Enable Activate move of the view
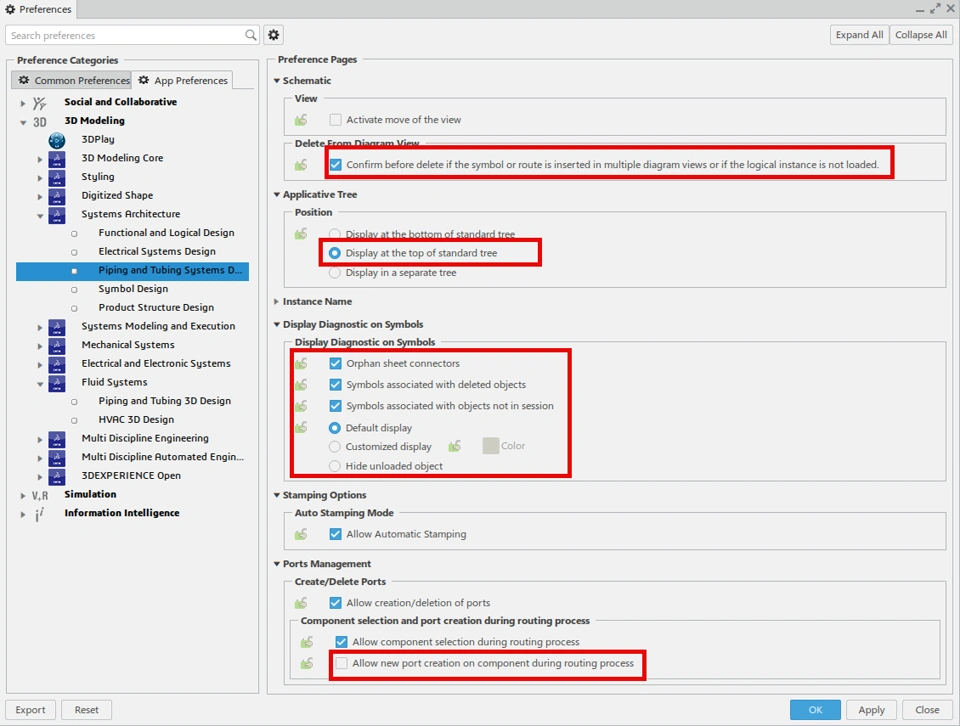 (x=336, y=120)
